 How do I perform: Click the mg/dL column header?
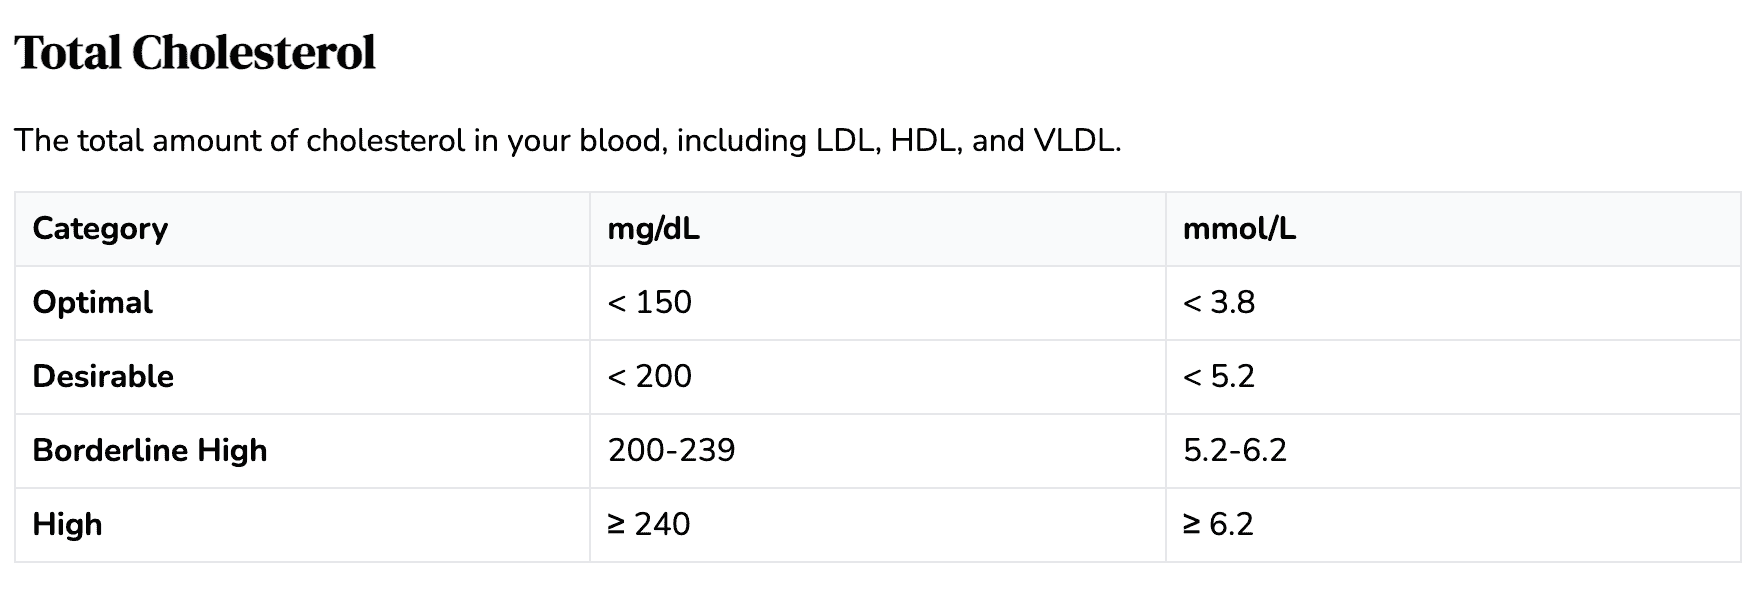click(653, 229)
